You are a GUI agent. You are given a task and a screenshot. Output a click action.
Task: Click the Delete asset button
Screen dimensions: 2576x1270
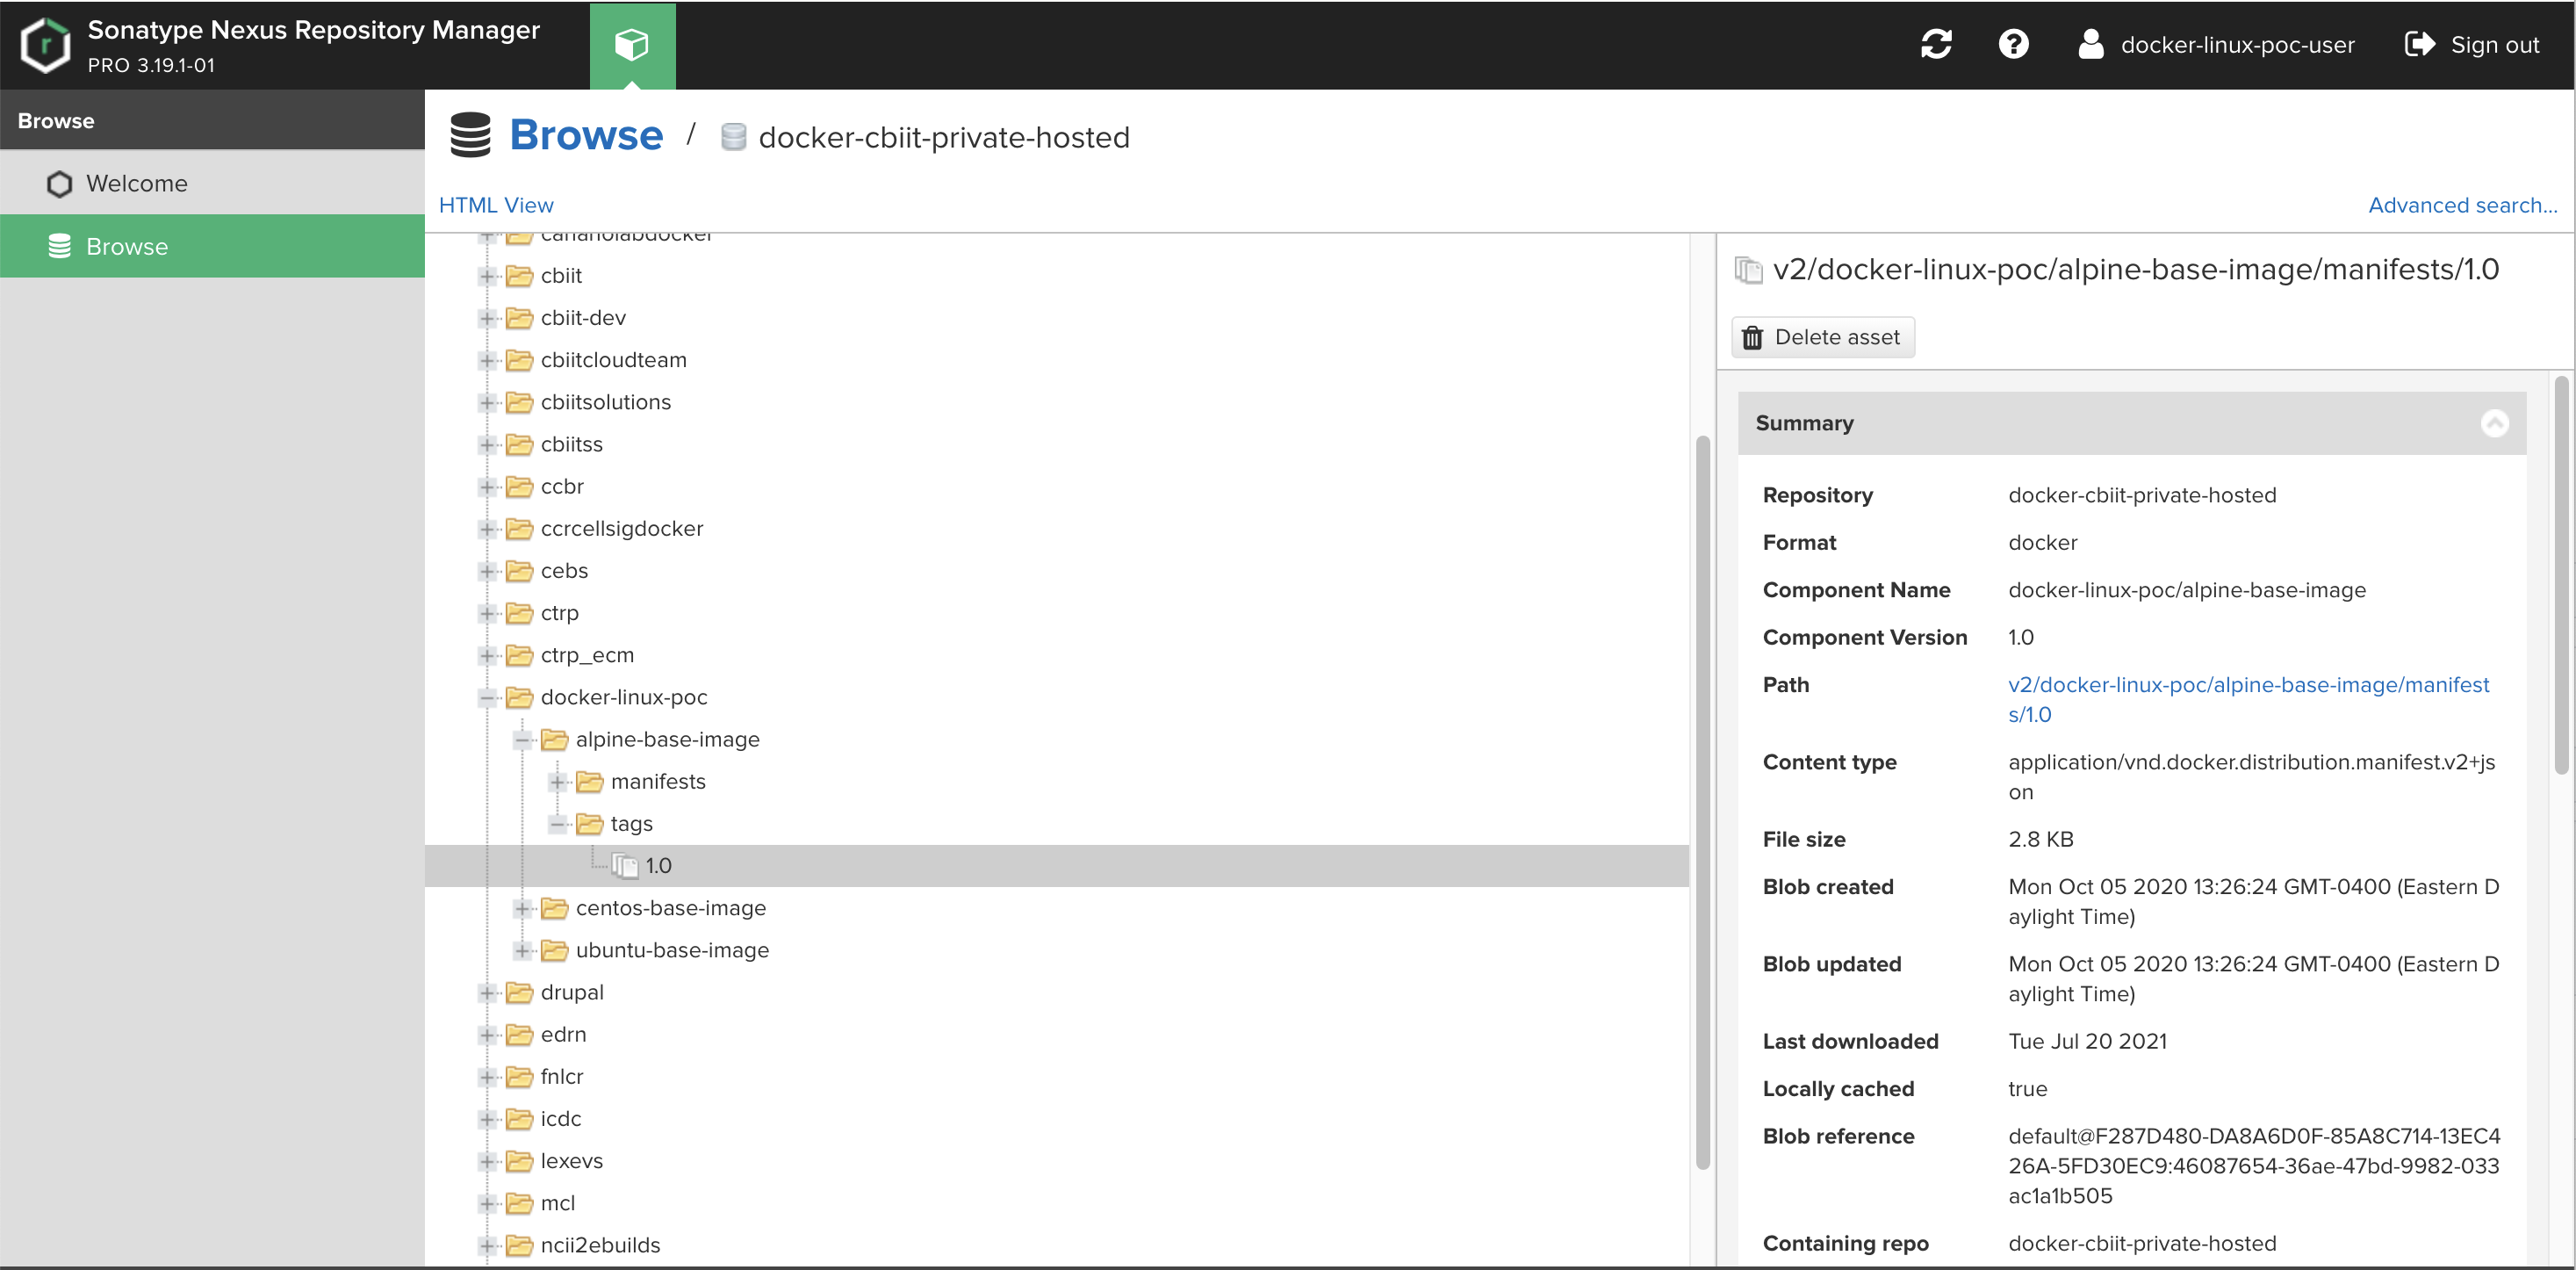(1822, 336)
